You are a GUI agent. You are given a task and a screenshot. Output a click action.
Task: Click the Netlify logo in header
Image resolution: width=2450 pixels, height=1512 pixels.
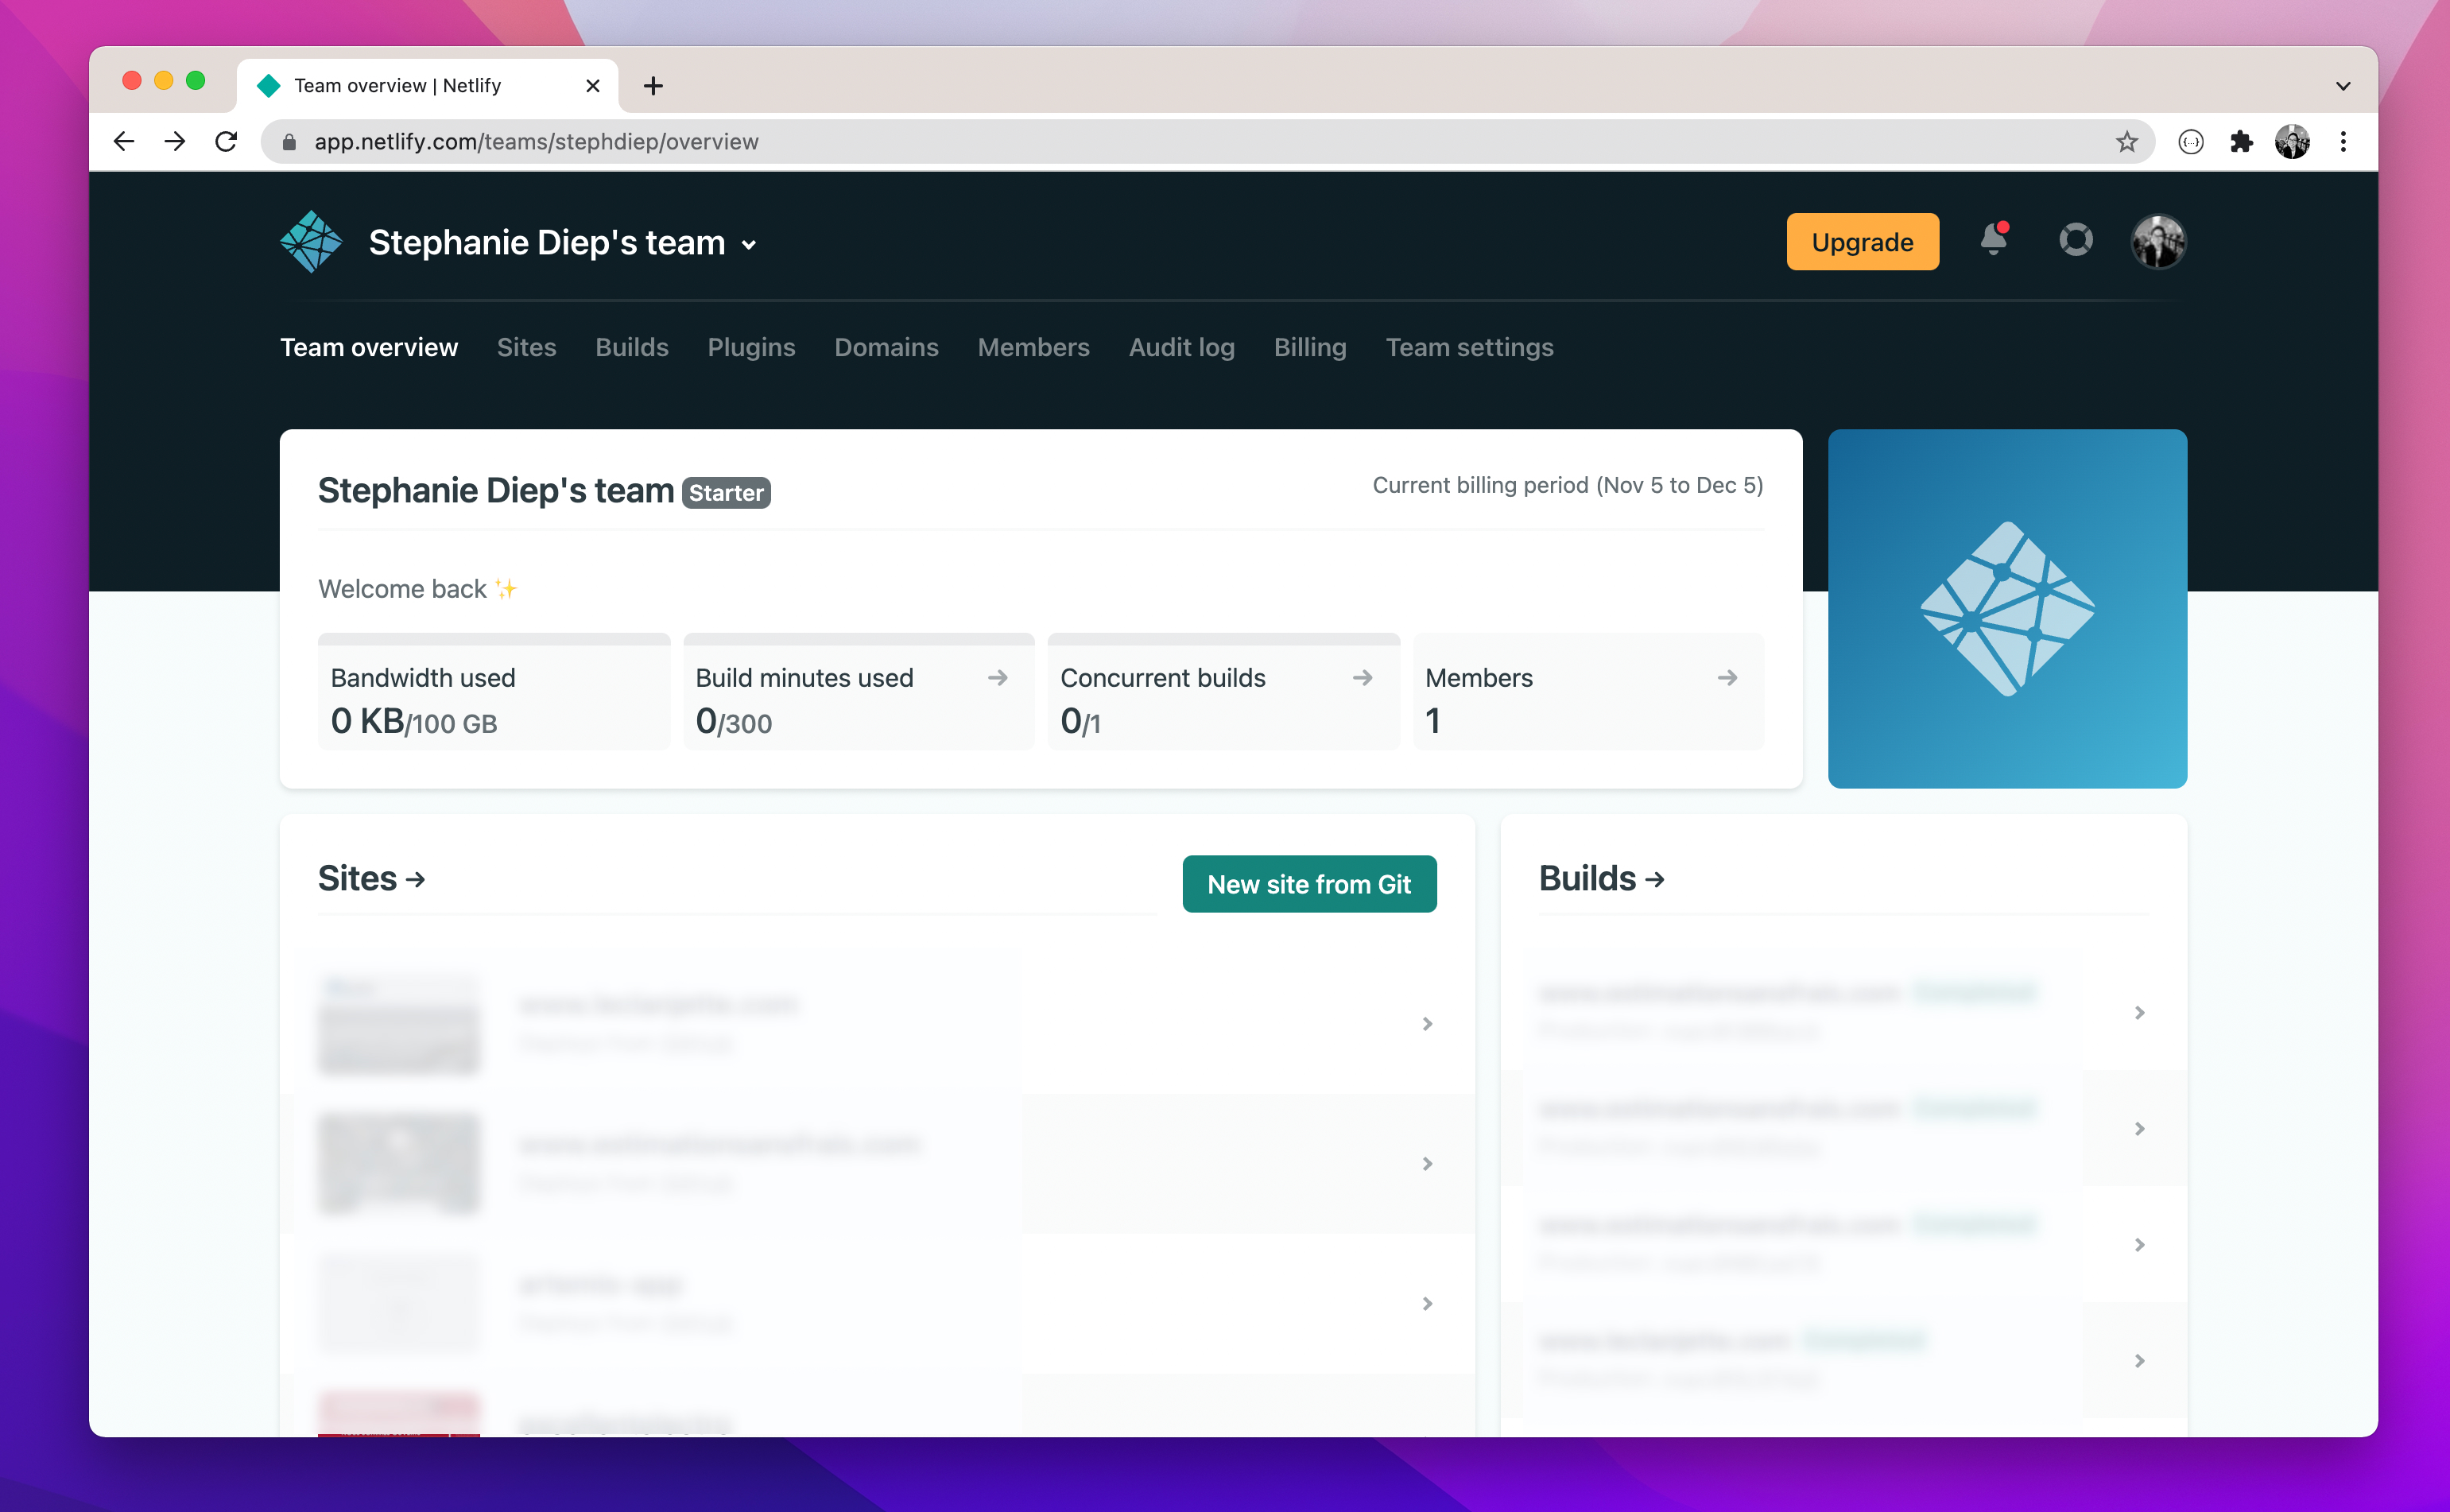(x=310, y=242)
